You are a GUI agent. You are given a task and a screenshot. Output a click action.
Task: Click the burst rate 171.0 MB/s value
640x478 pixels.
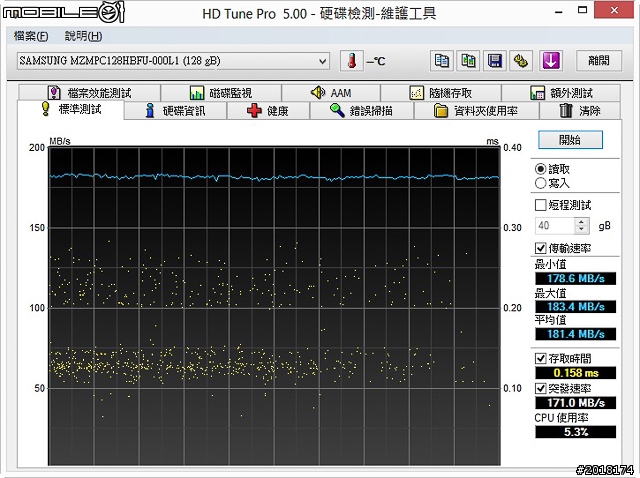pos(576,403)
